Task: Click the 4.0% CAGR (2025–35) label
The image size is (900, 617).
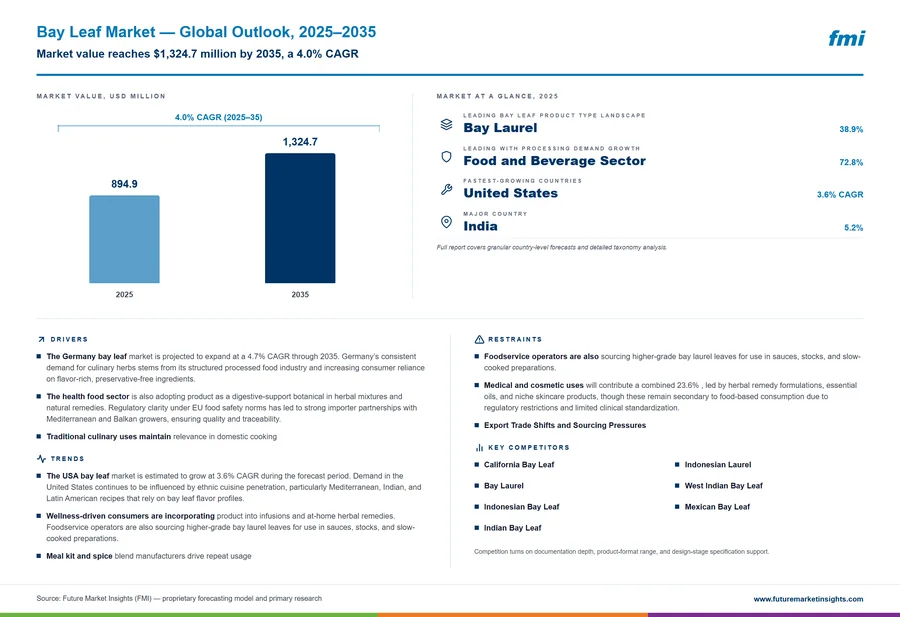Action: click(219, 117)
